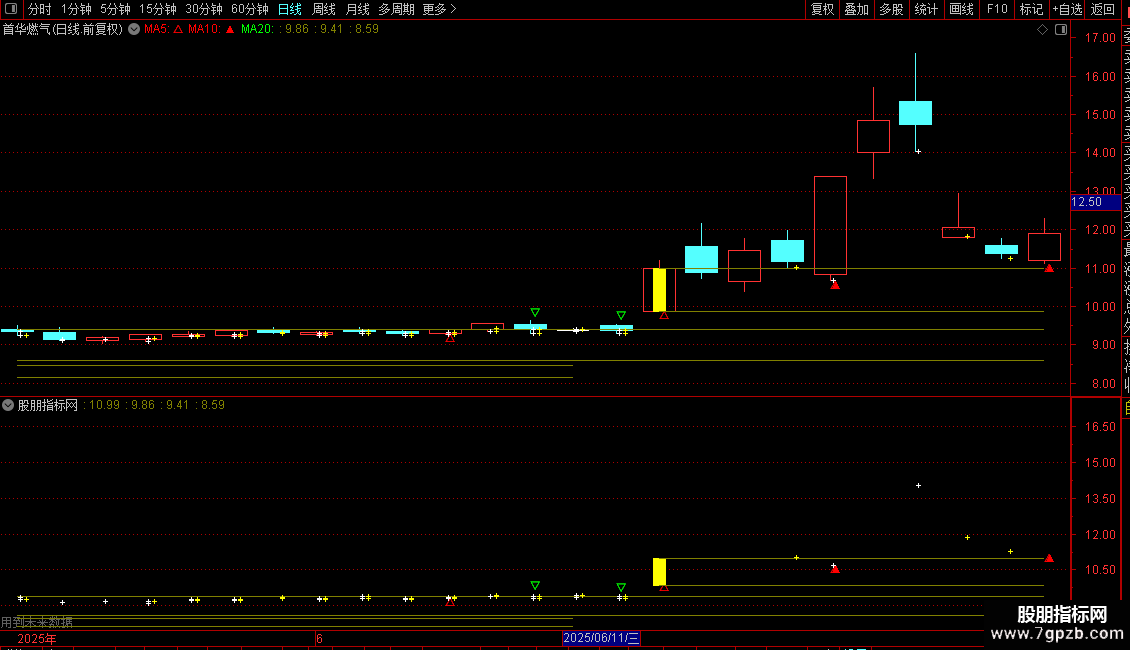Select the 5分钟 period

tap(115, 9)
